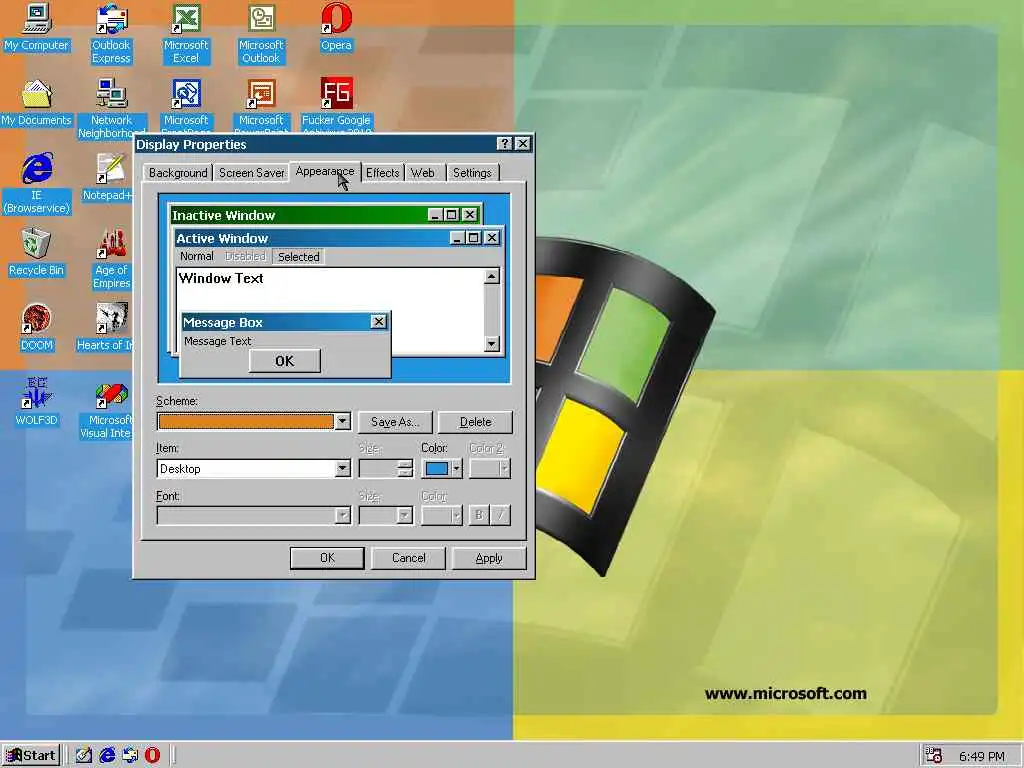Select the Hearts of Iron shortcut

[106, 328]
